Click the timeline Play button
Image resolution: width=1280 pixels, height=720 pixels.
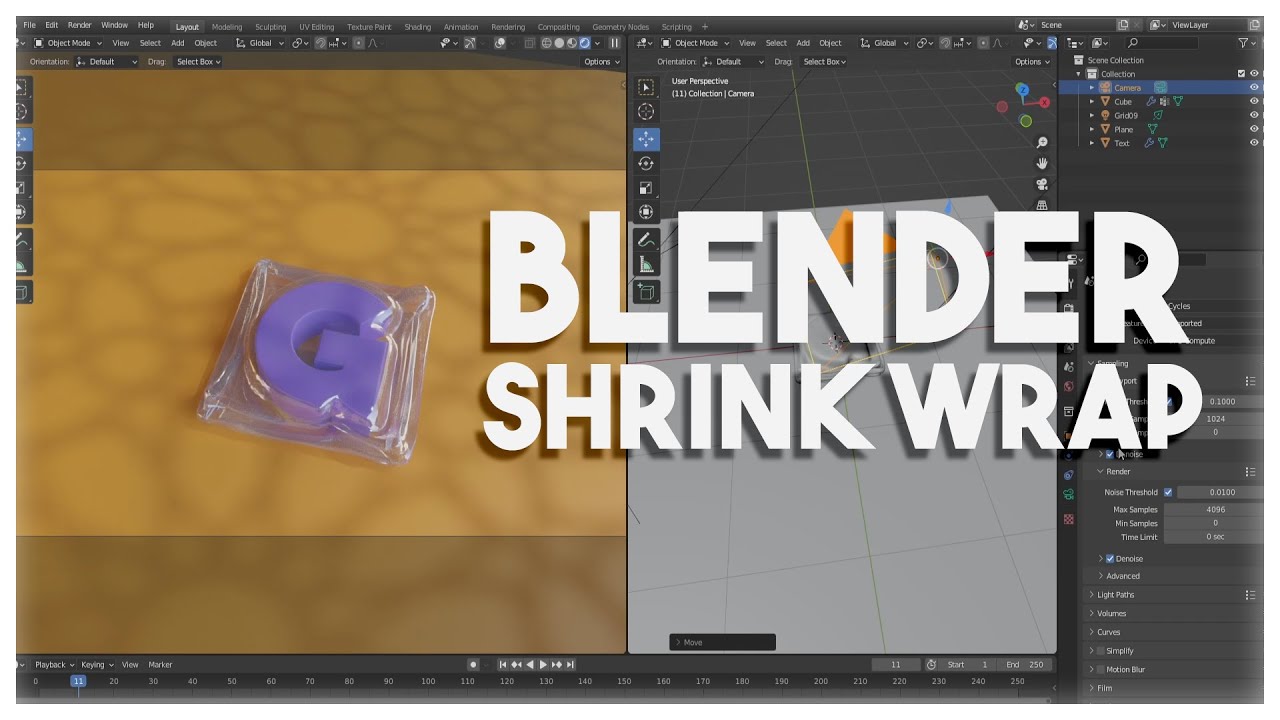click(543, 664)
